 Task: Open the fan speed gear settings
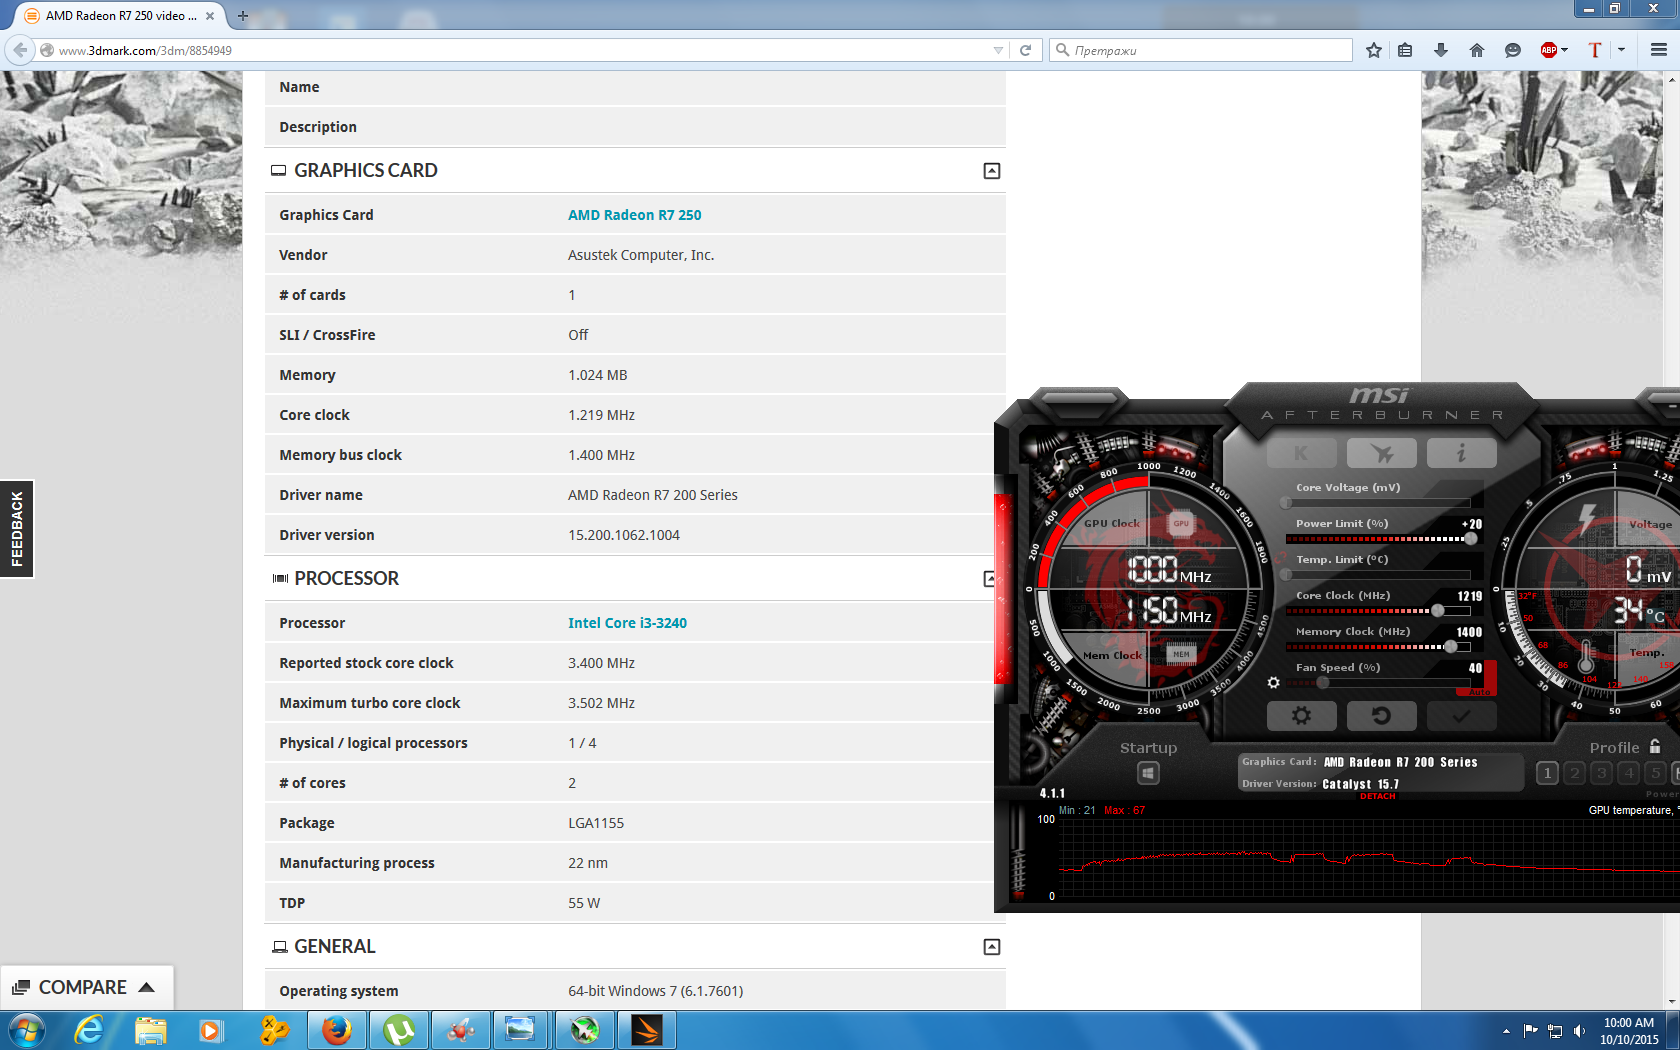point(1273,683)
